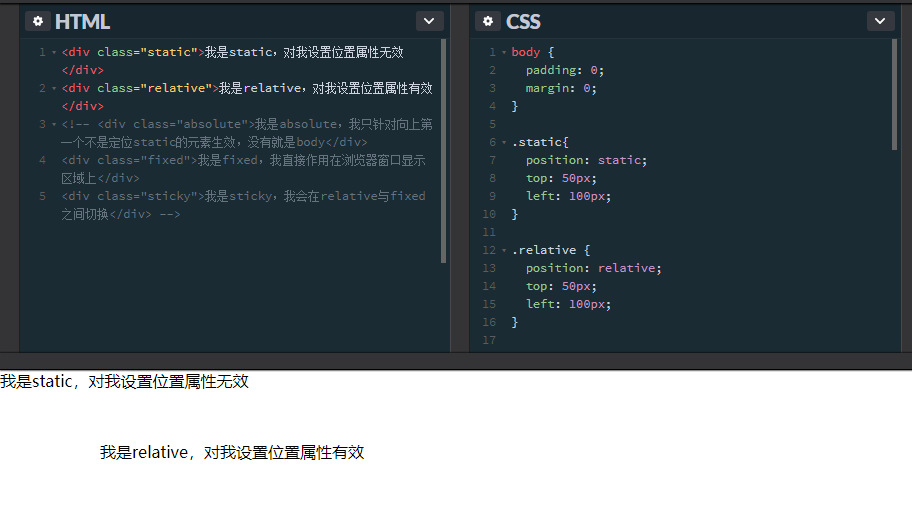
Task: Click the "padding: 0;" CSS line
Action: [565, 70]
